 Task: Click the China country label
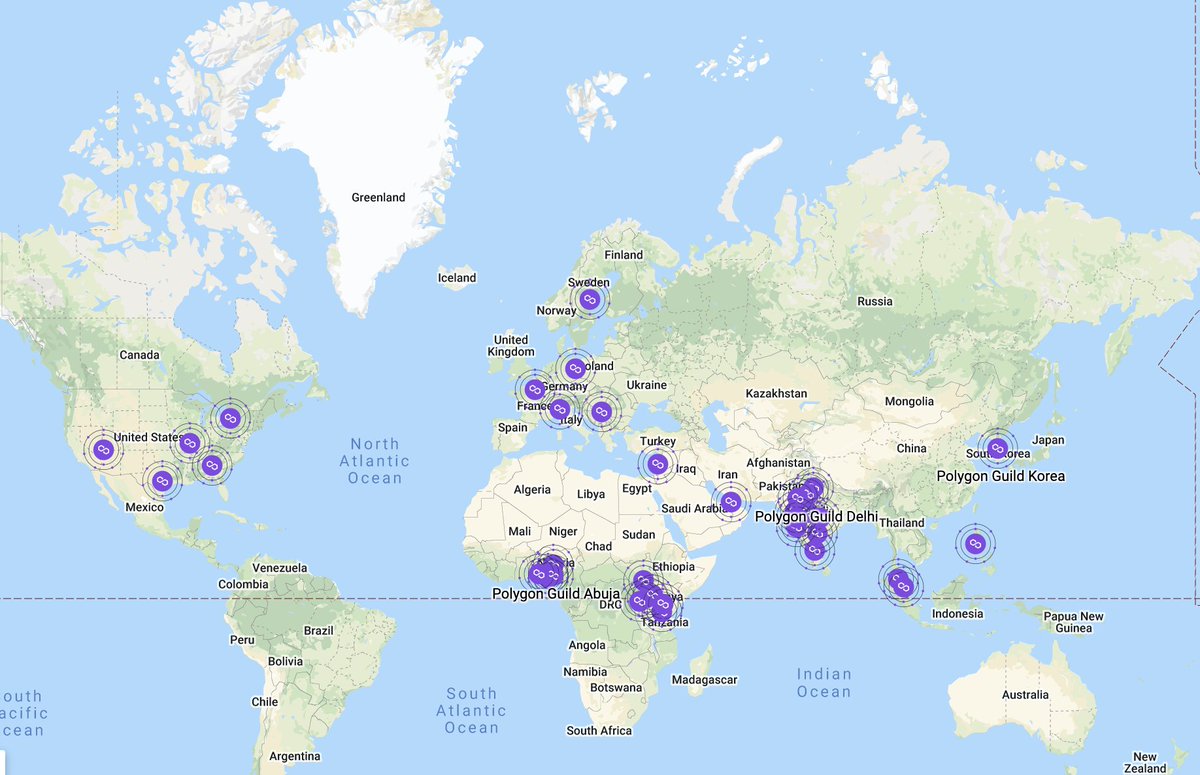pyautogui.click(x=911, y=448)
